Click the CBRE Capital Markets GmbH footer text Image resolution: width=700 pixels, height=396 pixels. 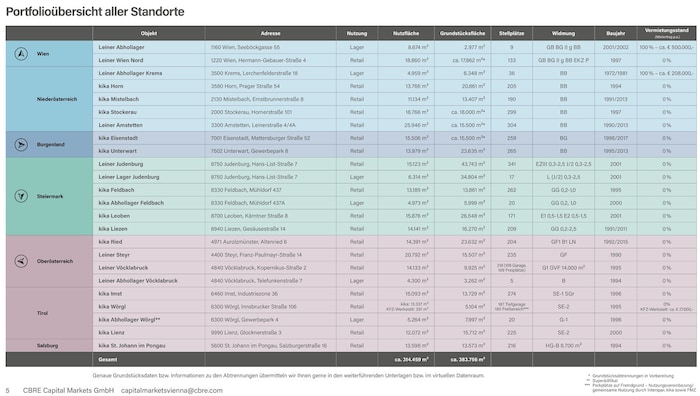(x=68, y=390)
